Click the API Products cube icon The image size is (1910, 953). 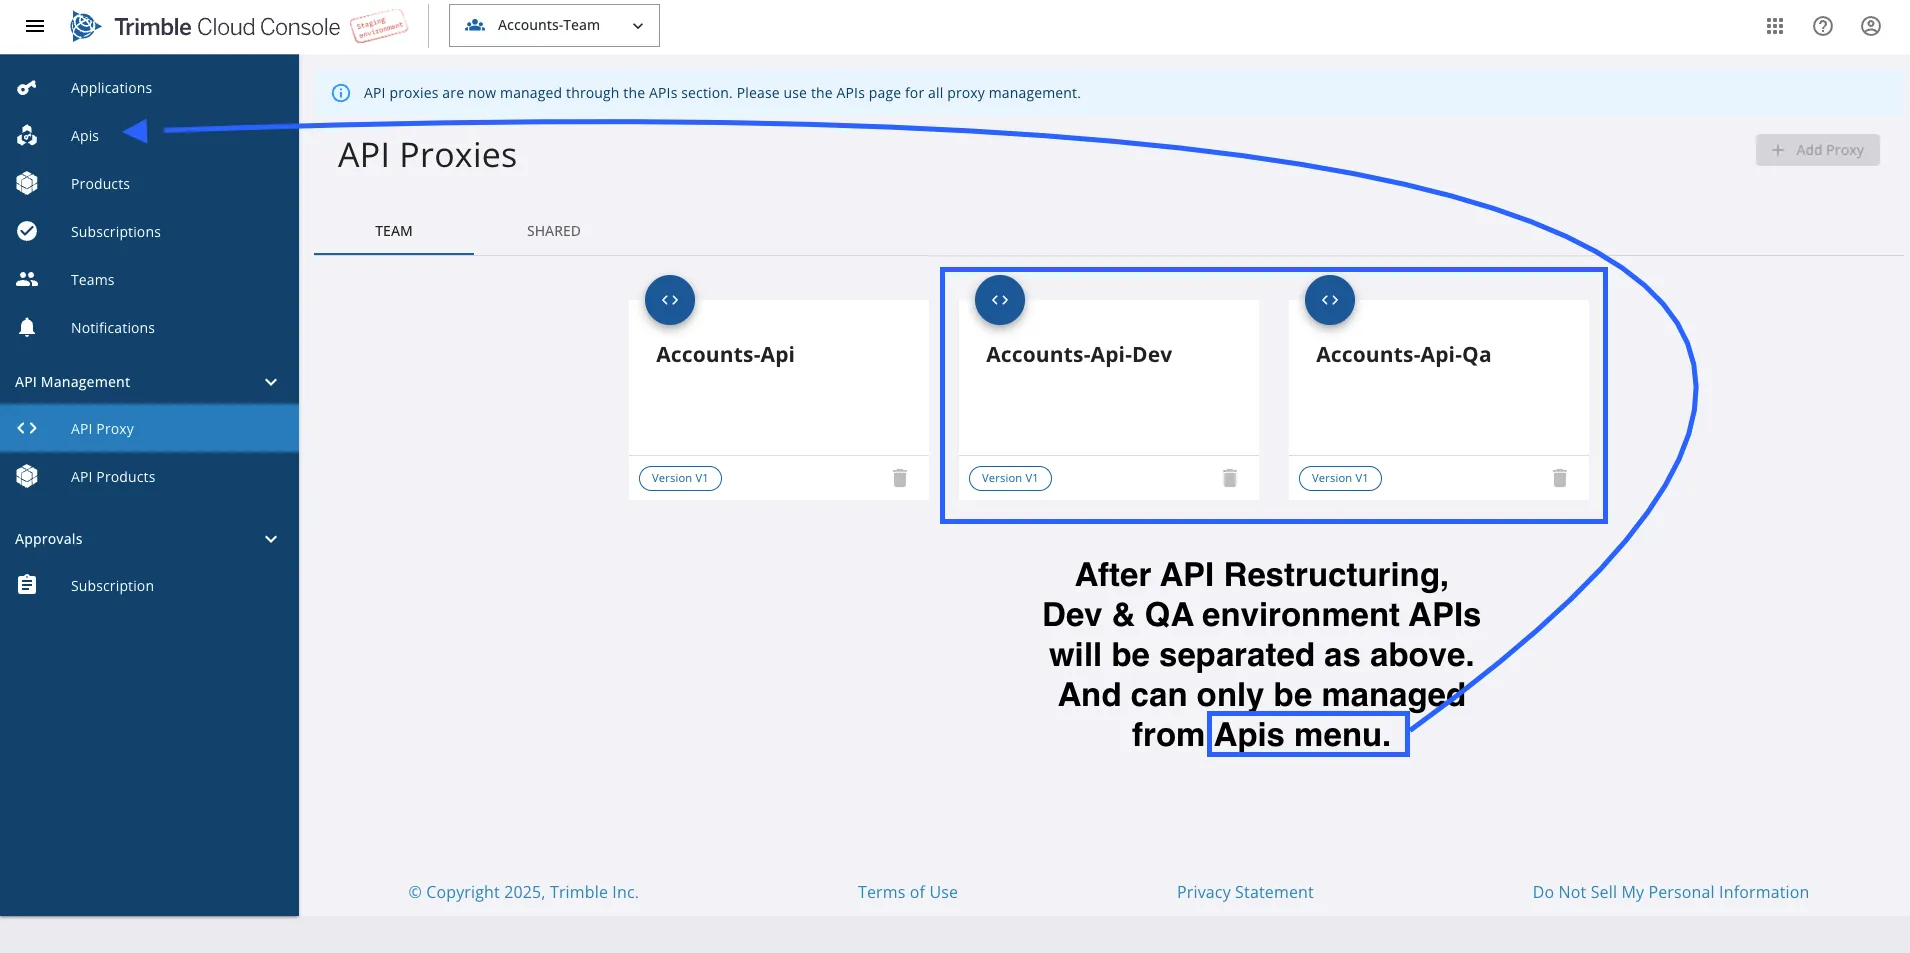[x=27, y=477]
